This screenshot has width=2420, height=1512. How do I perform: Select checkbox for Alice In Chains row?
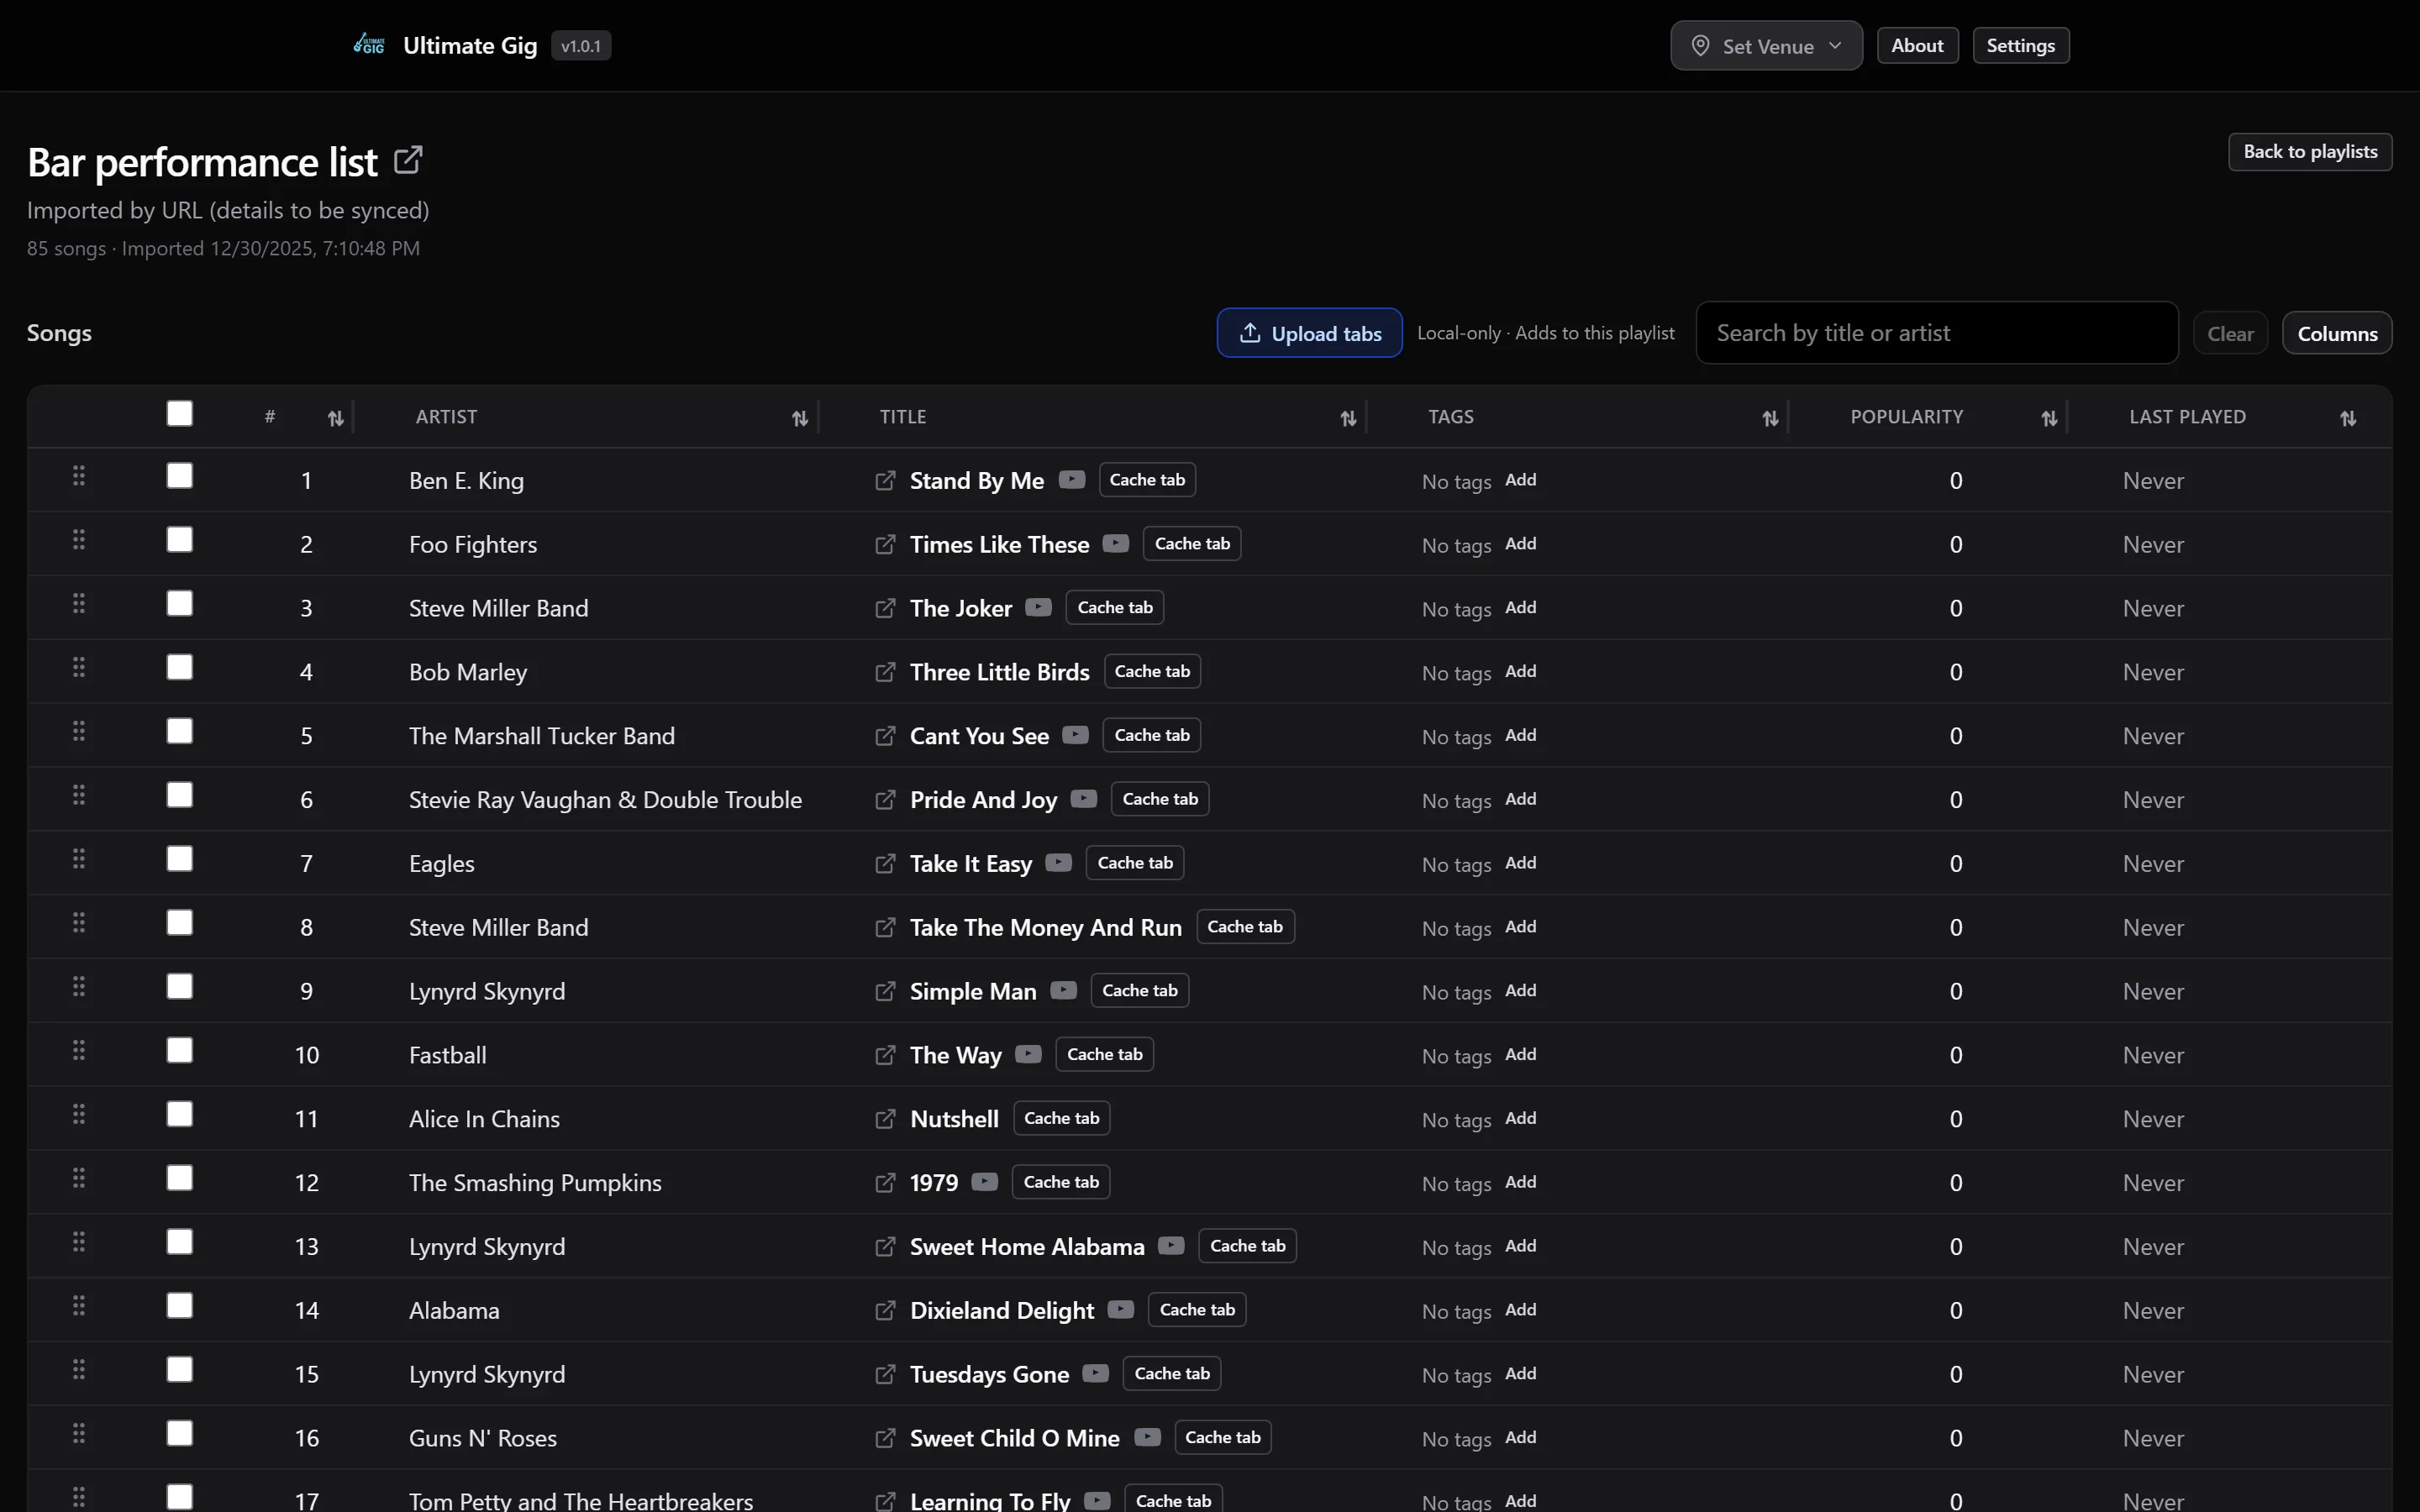coord(180,1115)
